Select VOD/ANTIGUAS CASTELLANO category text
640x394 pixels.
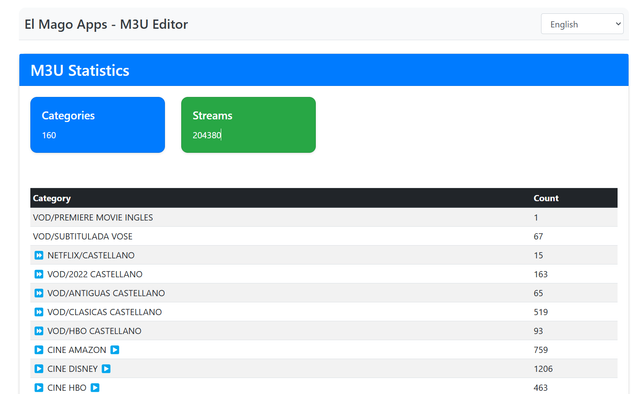(x=106, y=293)
